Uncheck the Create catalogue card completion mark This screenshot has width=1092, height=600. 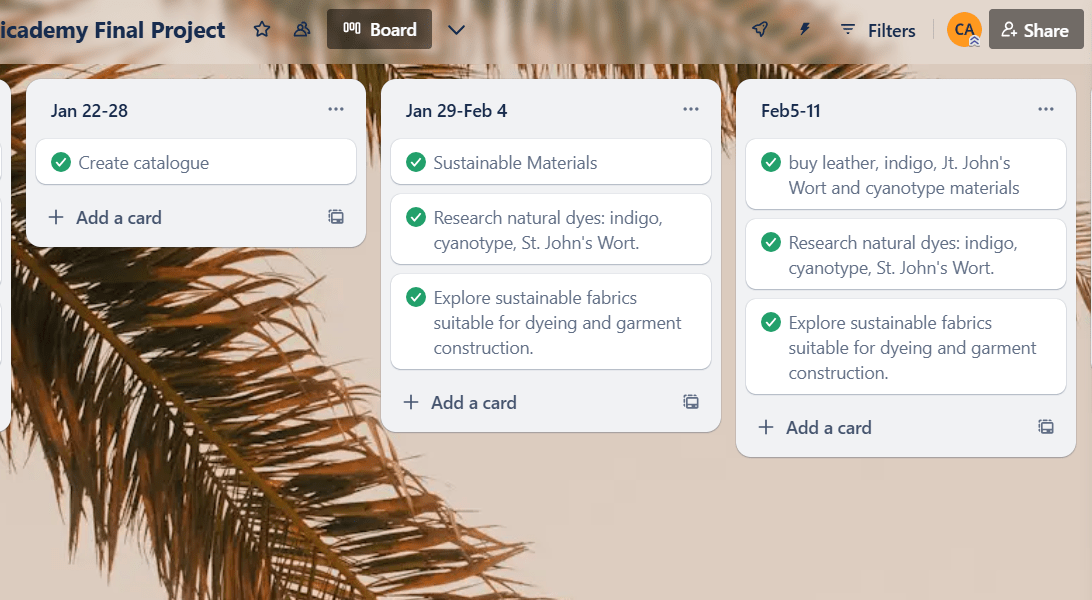(x=61, y=162)
